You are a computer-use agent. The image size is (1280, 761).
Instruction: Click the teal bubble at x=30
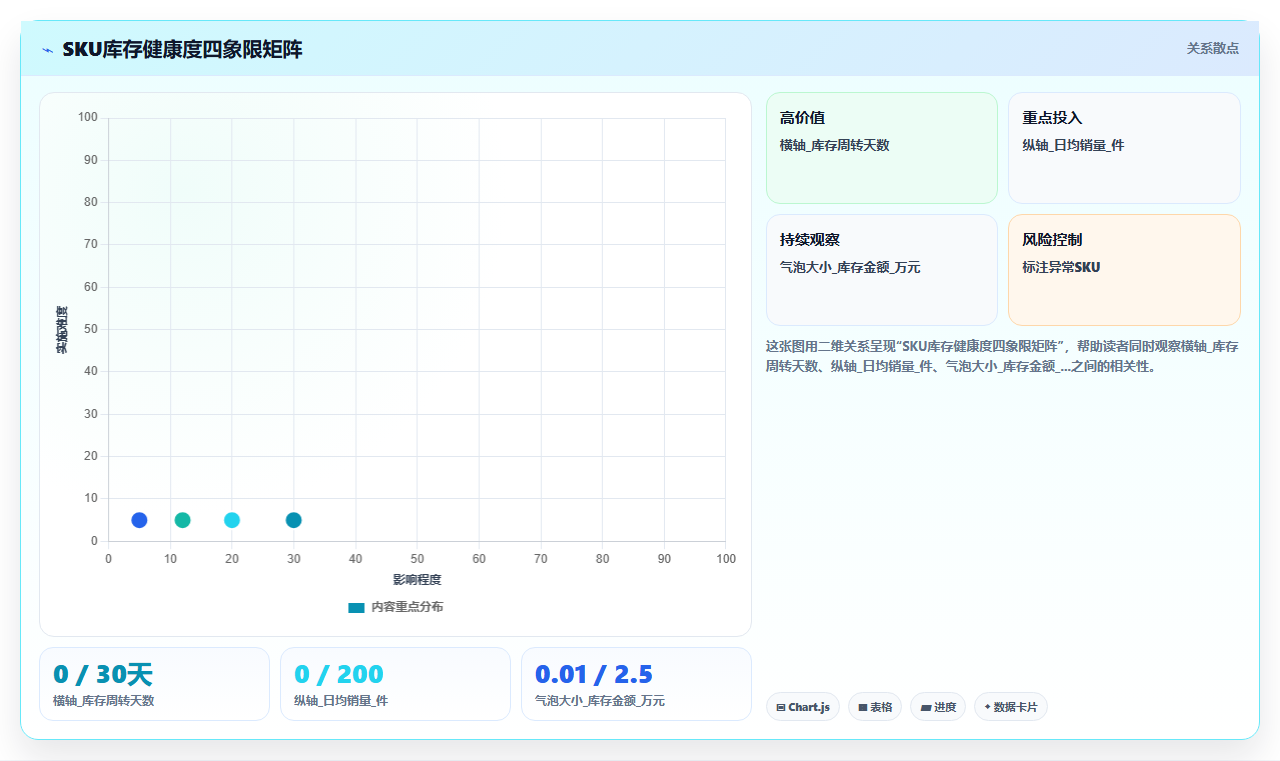click(x=293, y=520)
